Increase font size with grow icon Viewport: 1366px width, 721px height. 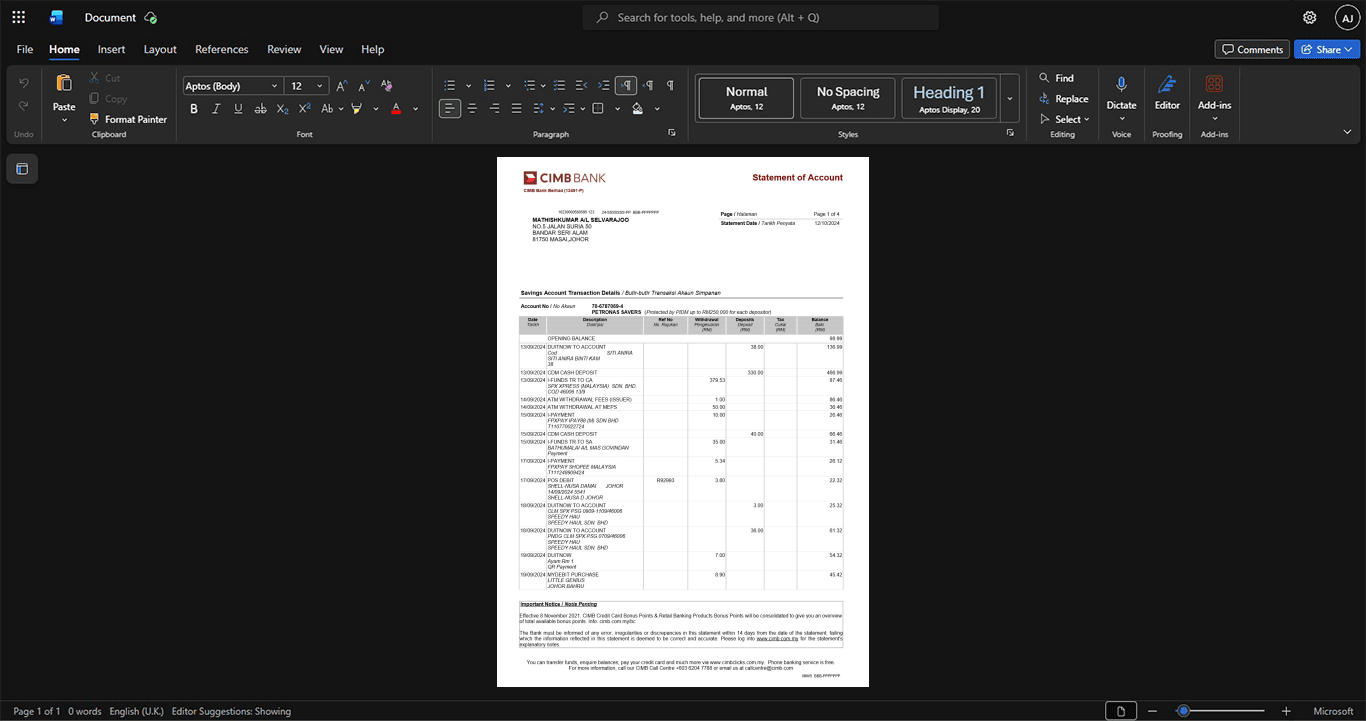click(x=342, y=86)
